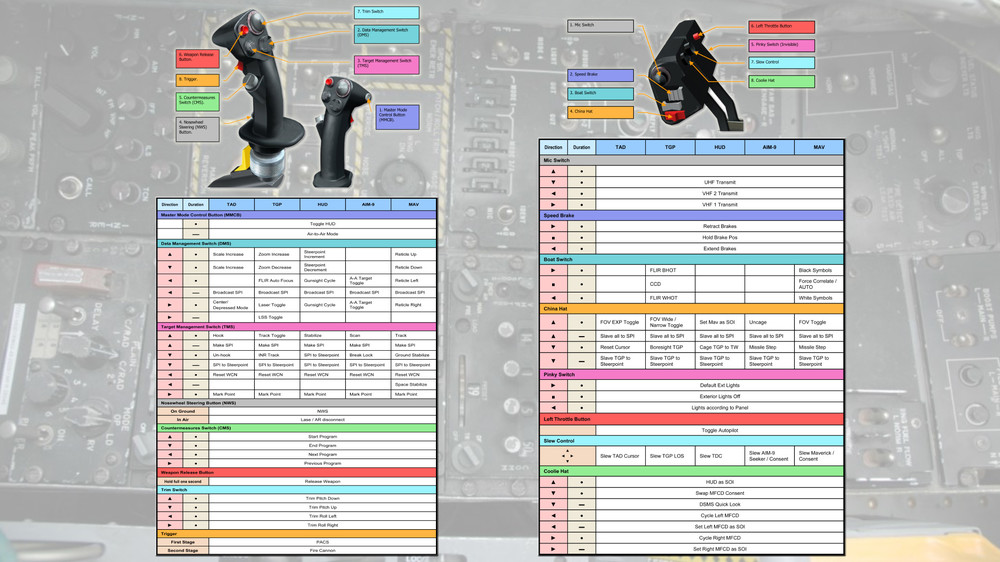
Task: Click the 'Fire Cannon' cell
Action: click(x=323, y=551)
